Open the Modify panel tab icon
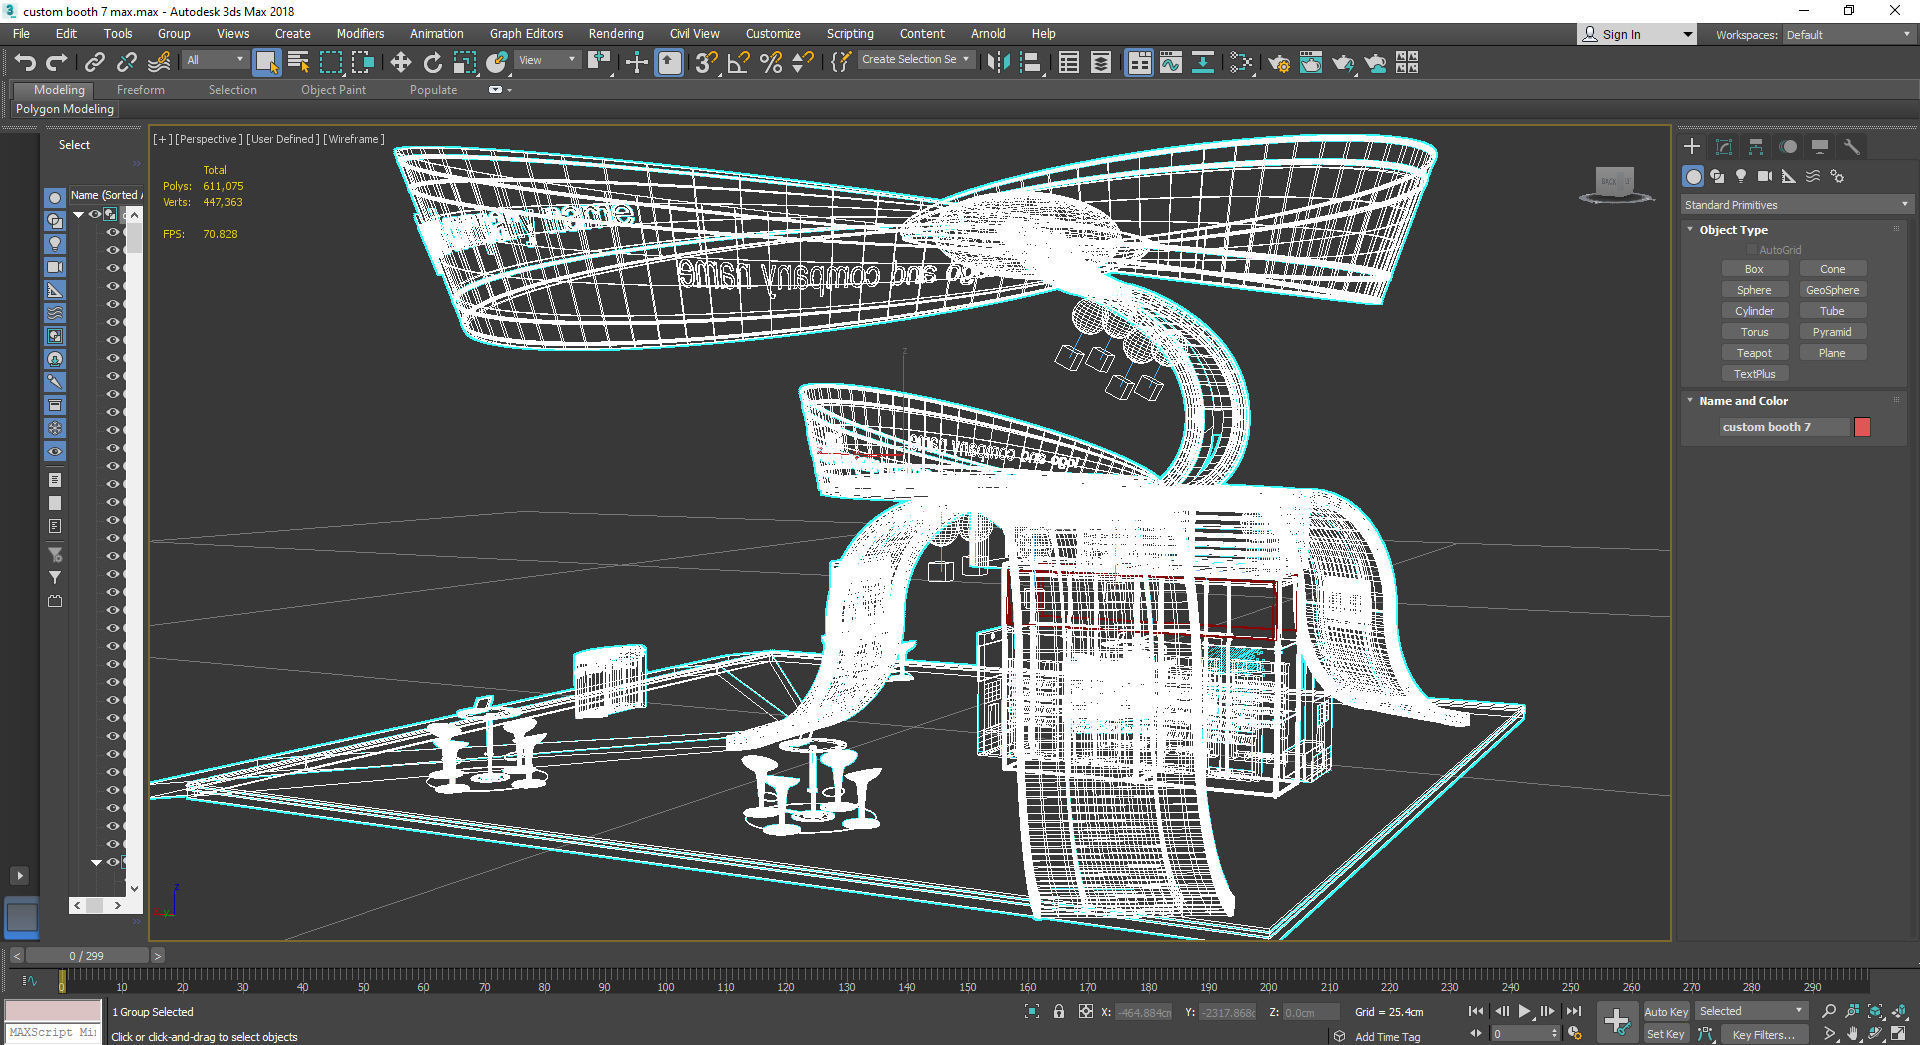This screenshot has height=1045, width=1920. [x=1724, y=147]
